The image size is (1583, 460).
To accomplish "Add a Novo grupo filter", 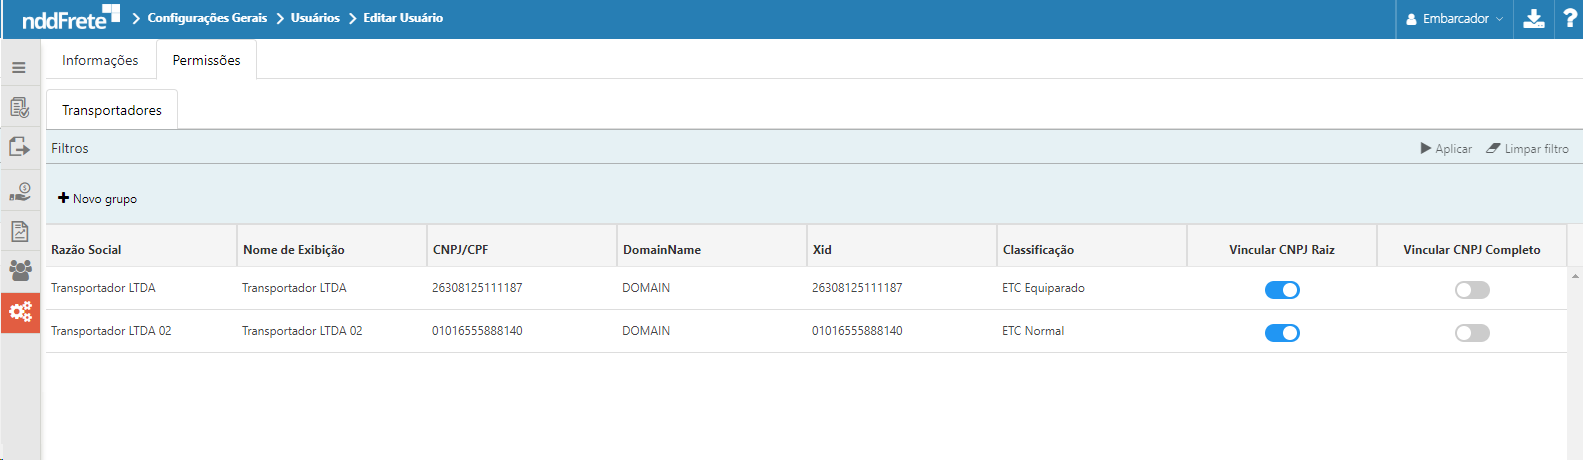I will [x=98, y=199].
